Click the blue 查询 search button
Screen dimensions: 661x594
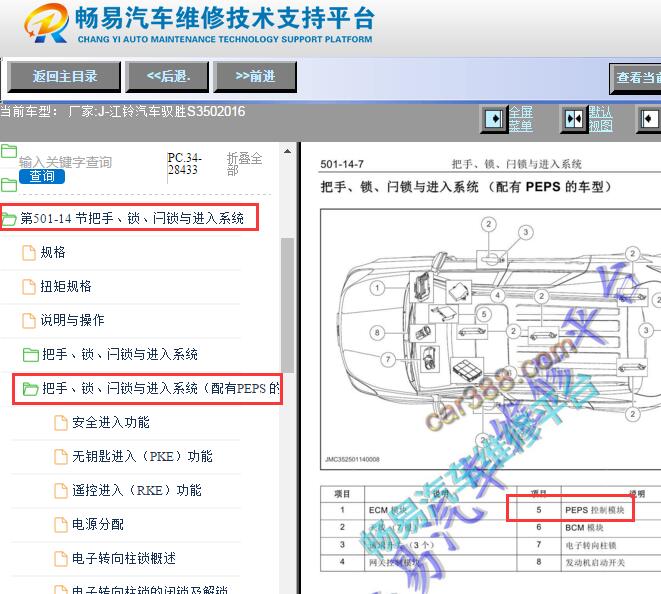click(42, 176)
